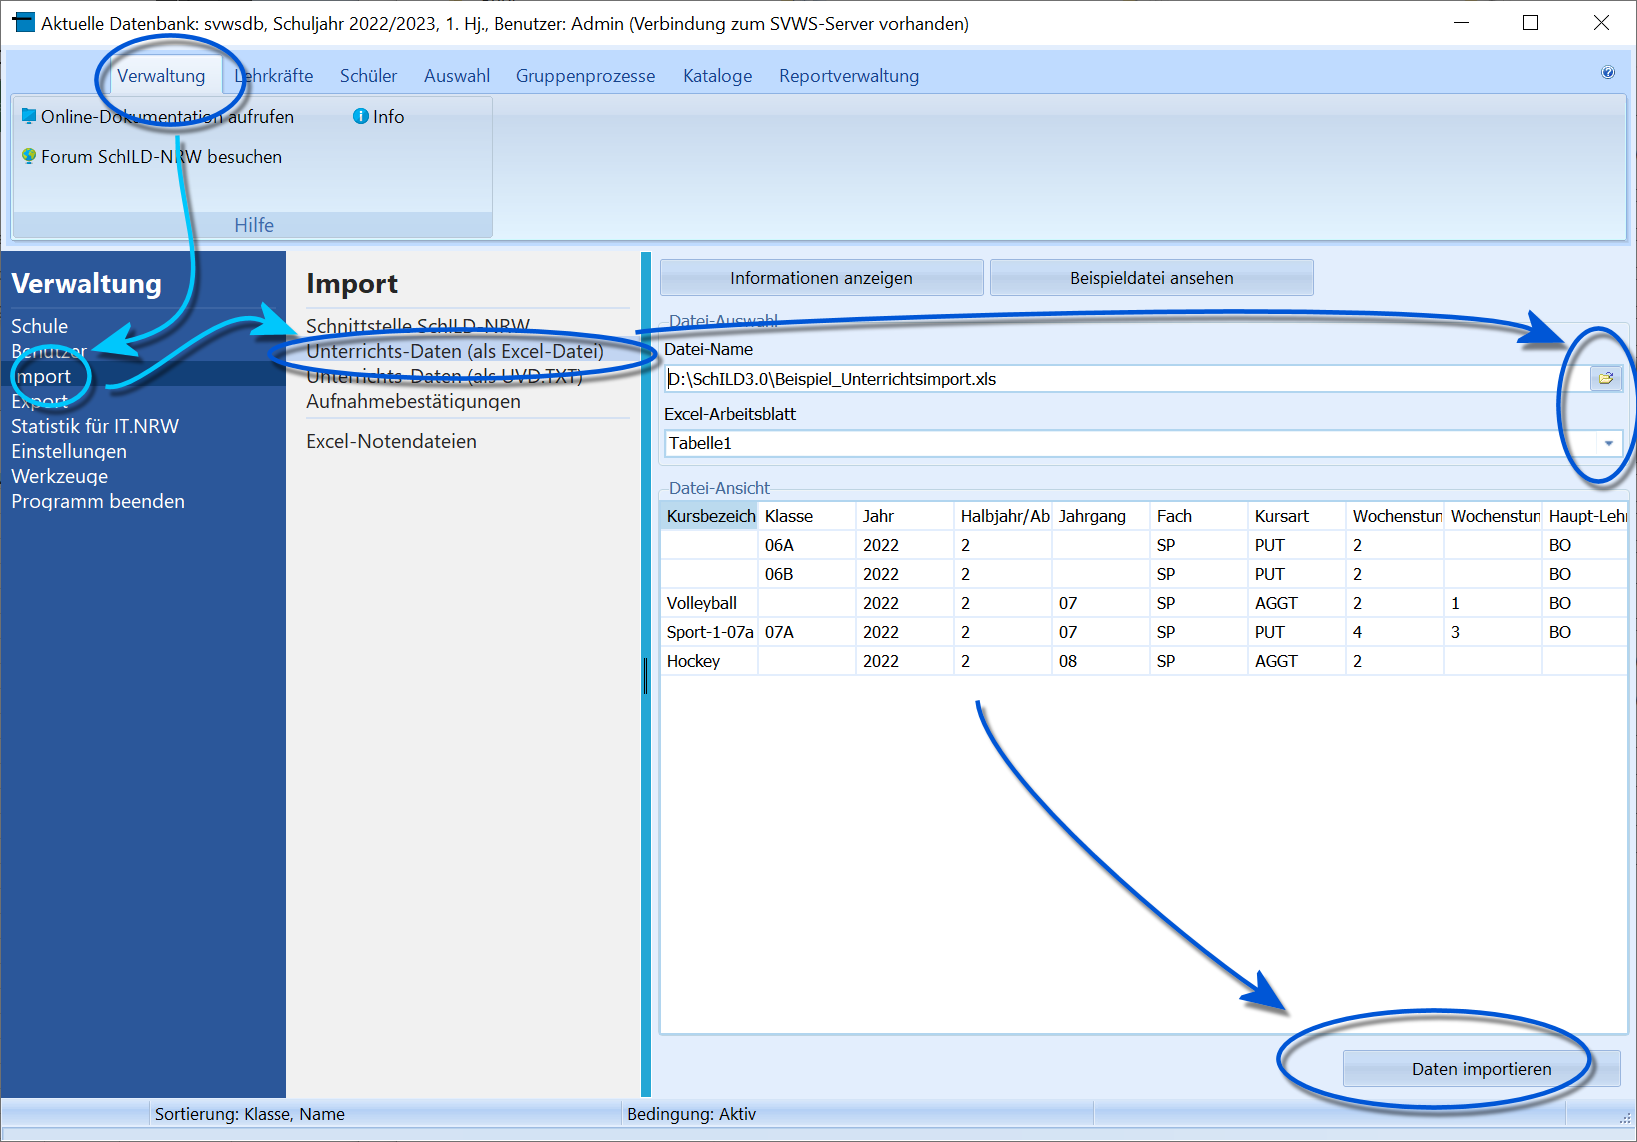This screenshot has width=1637, height=1142.
Task: Select Import in Verwaltung sidebar
Action: click(x=41, y=376)
